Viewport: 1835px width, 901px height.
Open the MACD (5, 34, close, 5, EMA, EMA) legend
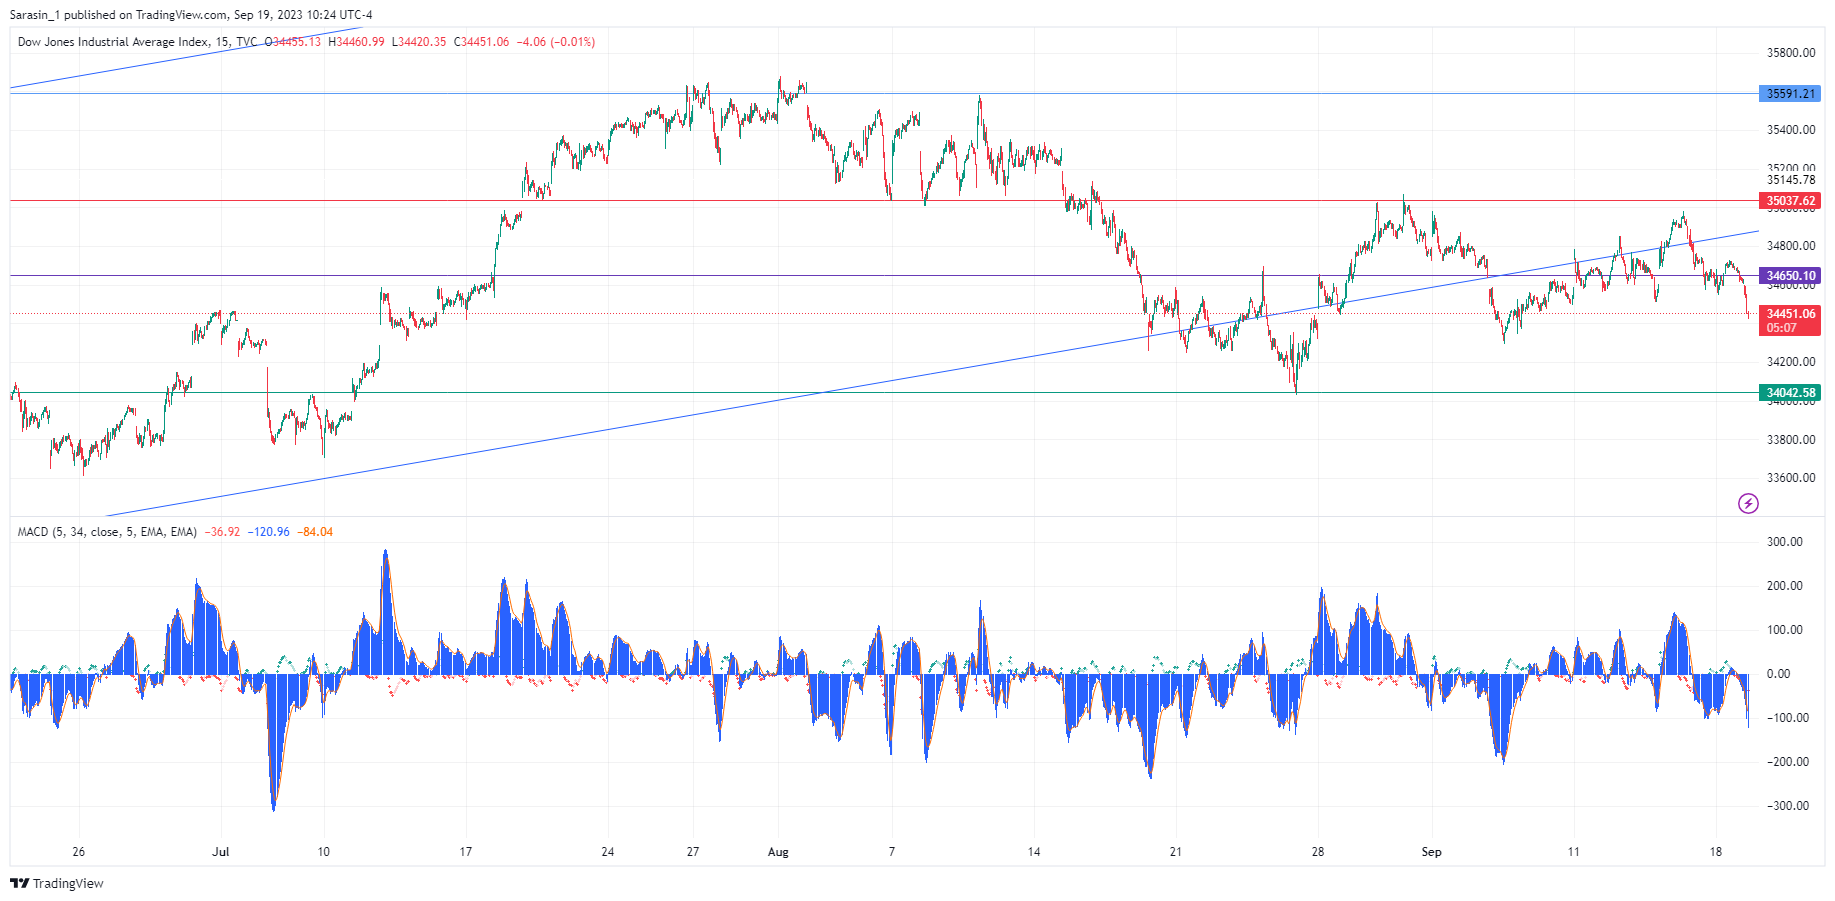click(107, 532)
